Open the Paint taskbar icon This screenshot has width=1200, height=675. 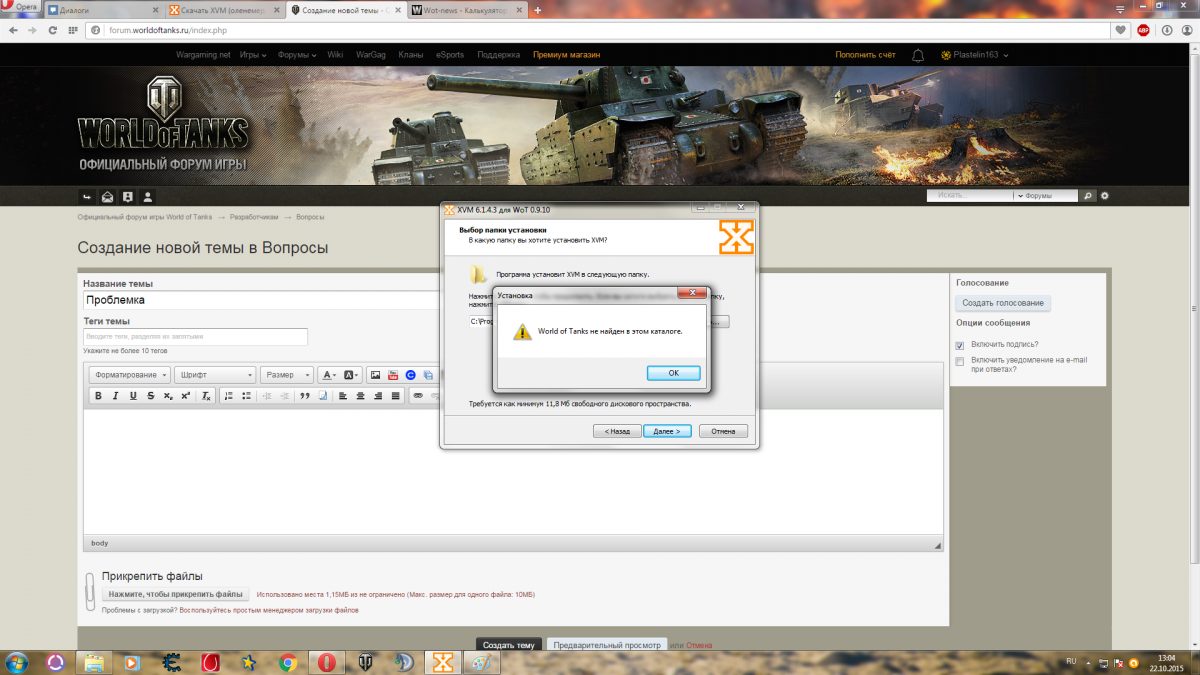[x=482, y=662]
